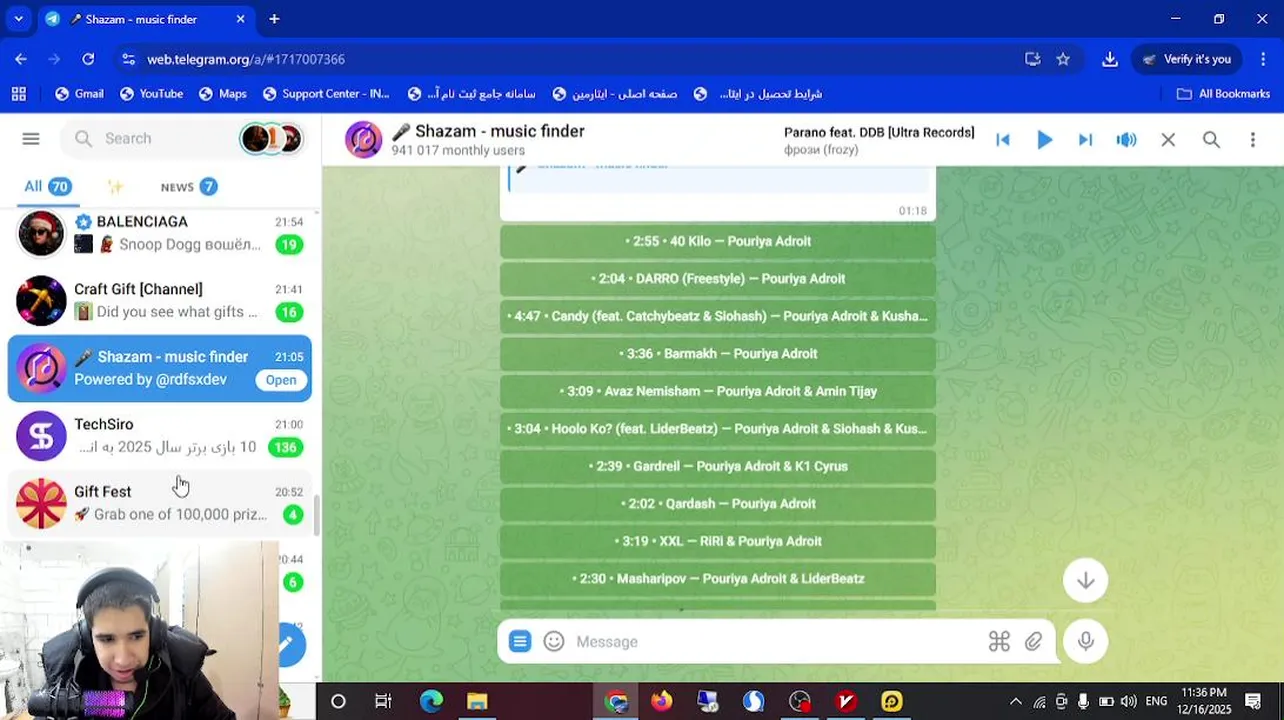This screenshot has height=720, width=1284.
Task: Open the stories avatars beside search
Action: click(x=271, y=139)
